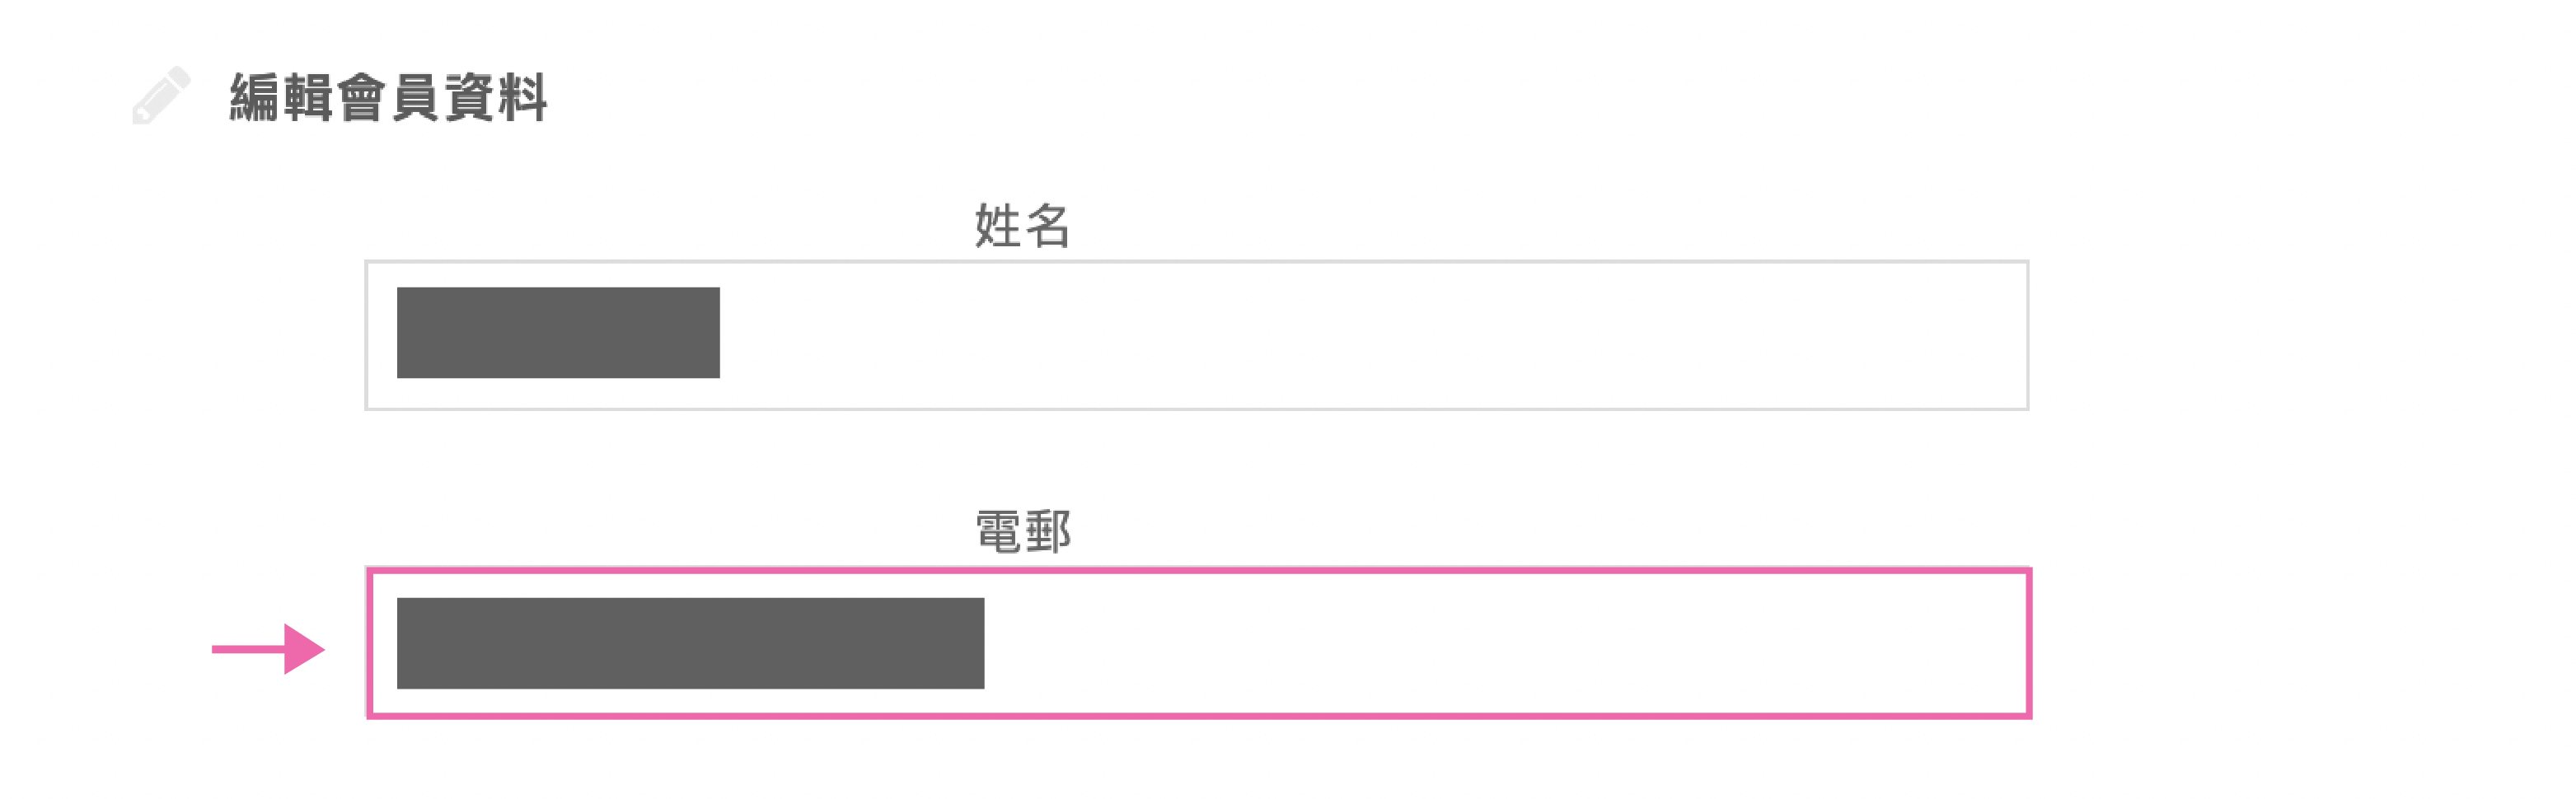The width and height of the screenshot is (2576, 799).
Task: Click the redacted name value
Action: pyautogui.click(x=558, y=333)
